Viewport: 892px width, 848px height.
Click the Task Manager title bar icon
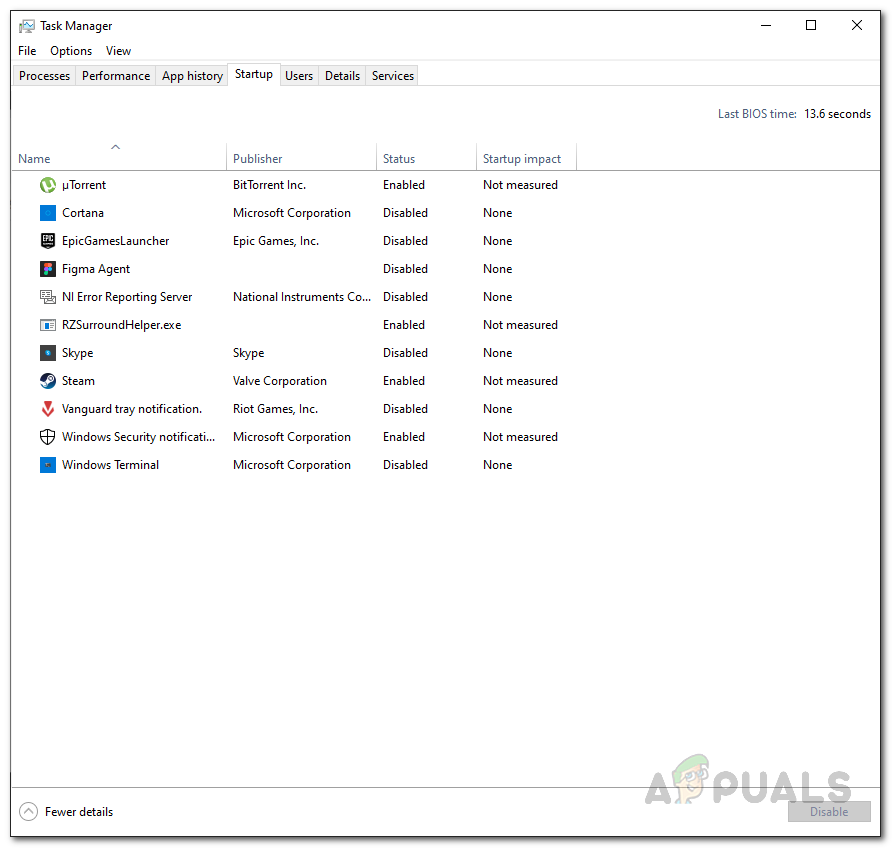click(x=26, y=26)
